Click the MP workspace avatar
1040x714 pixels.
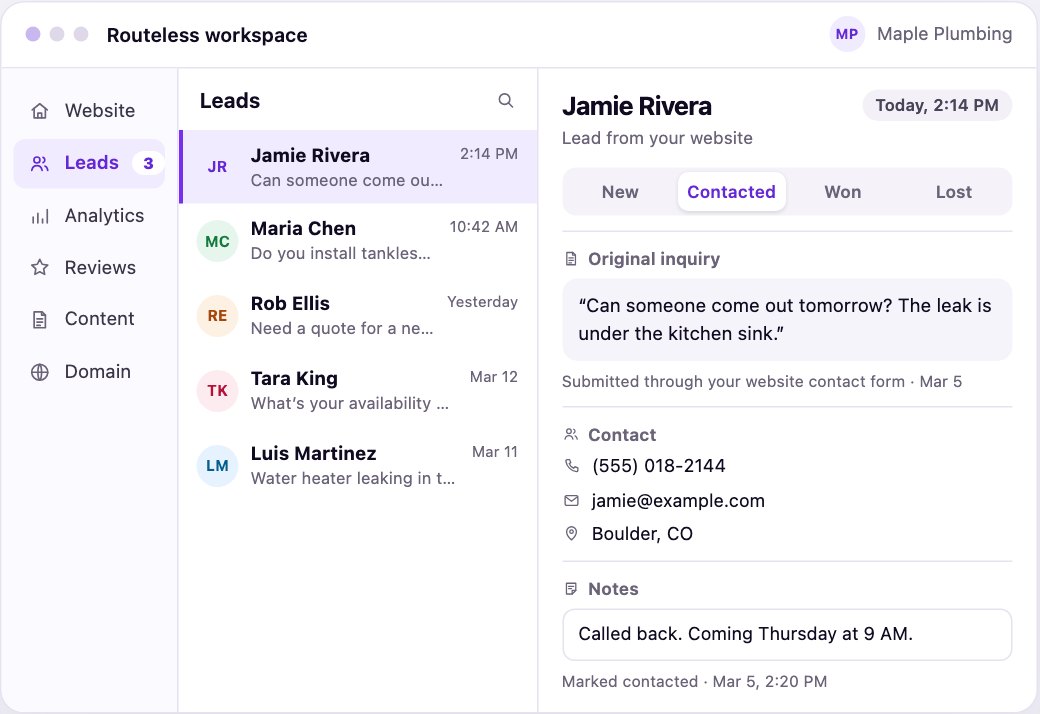(x=846, y=34)
